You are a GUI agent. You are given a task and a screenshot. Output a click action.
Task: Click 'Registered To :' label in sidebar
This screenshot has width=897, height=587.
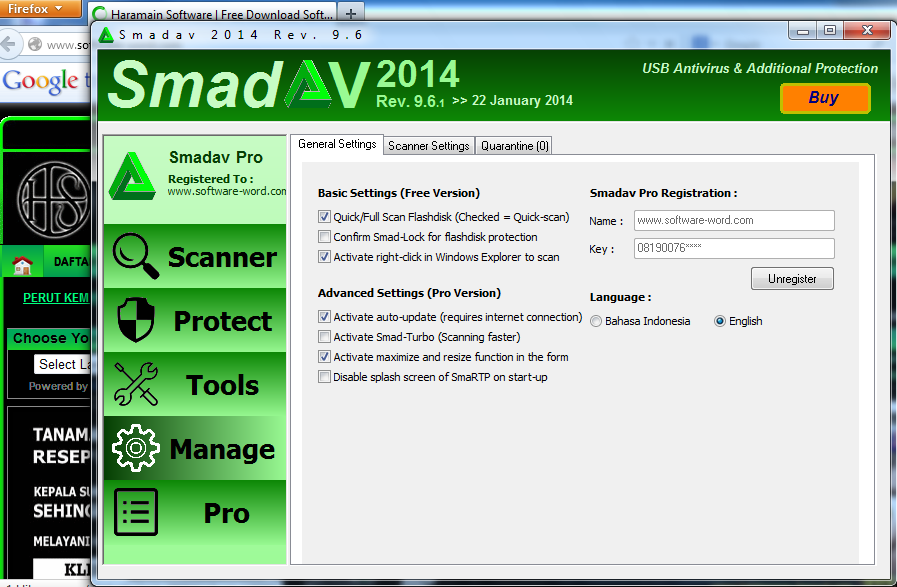(211, 179)
